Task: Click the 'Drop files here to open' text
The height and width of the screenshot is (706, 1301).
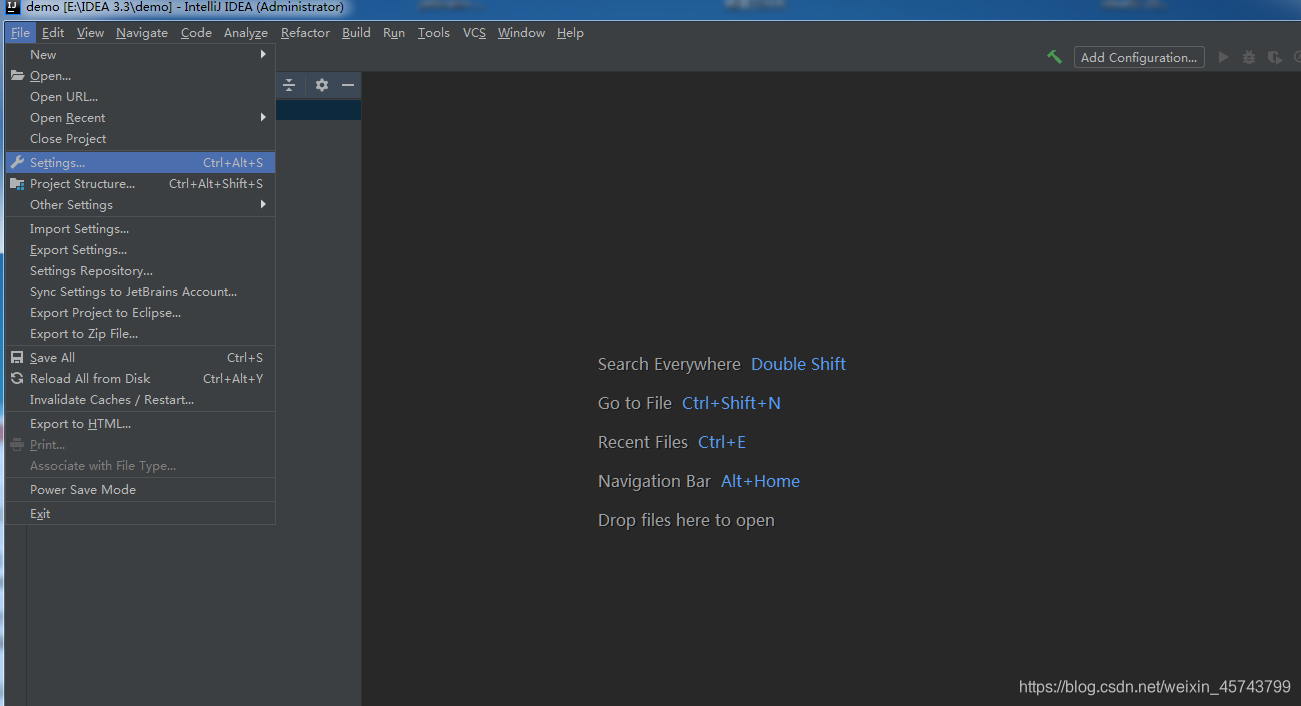Action: coord(686,520)
